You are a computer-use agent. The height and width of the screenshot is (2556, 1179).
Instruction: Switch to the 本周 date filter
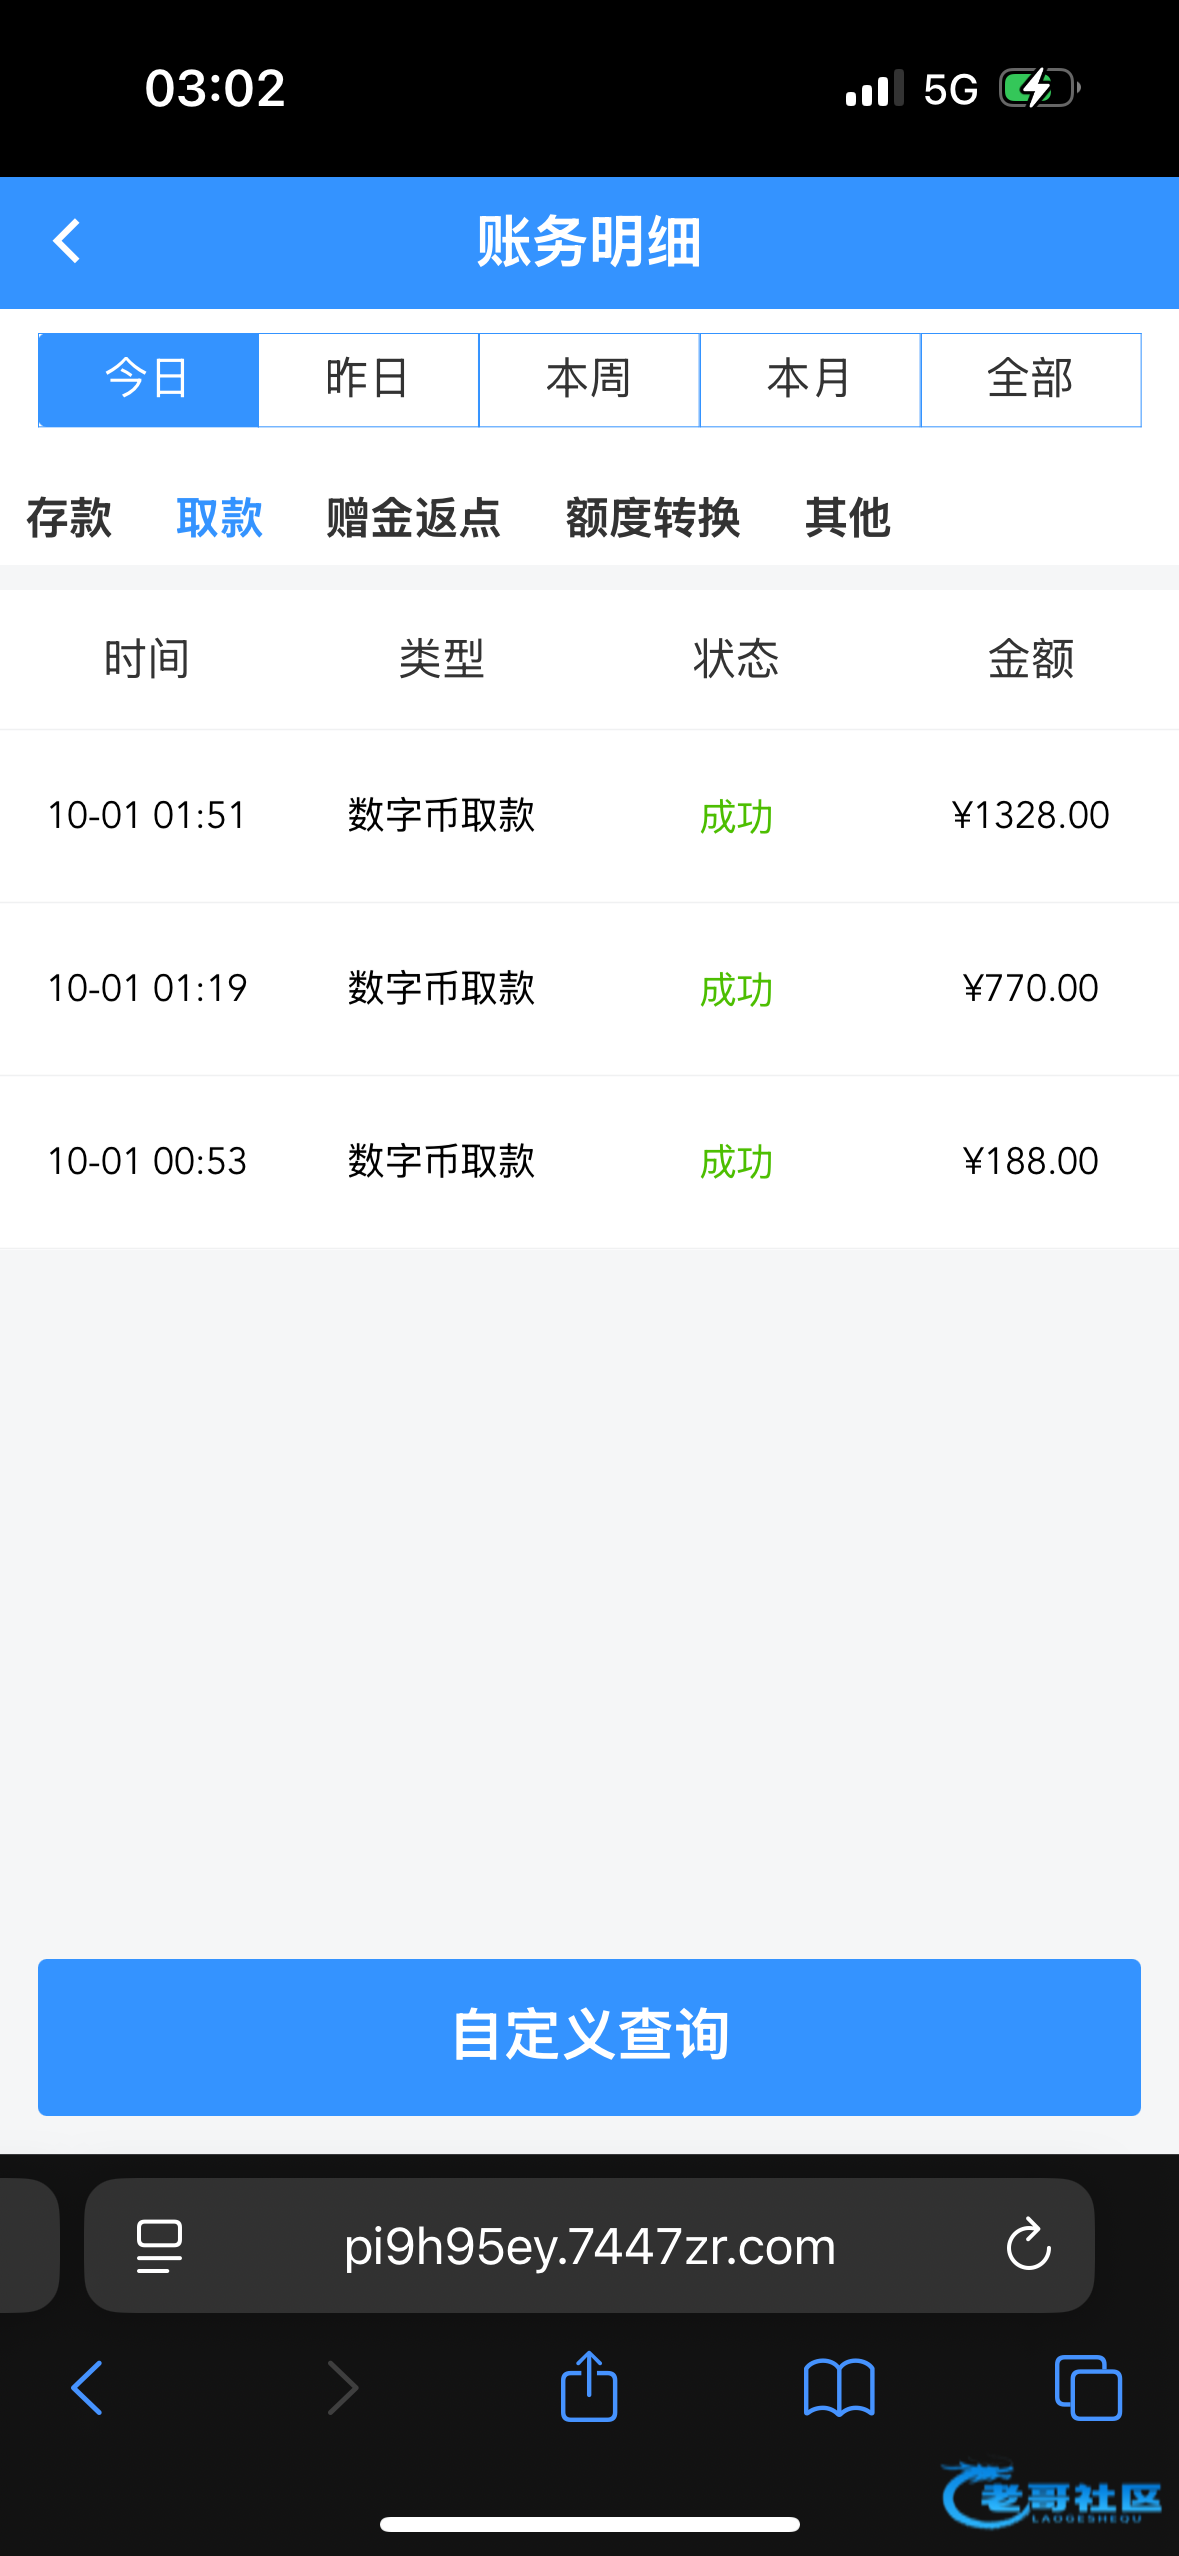pyautogui.click(x=589, y=380)
